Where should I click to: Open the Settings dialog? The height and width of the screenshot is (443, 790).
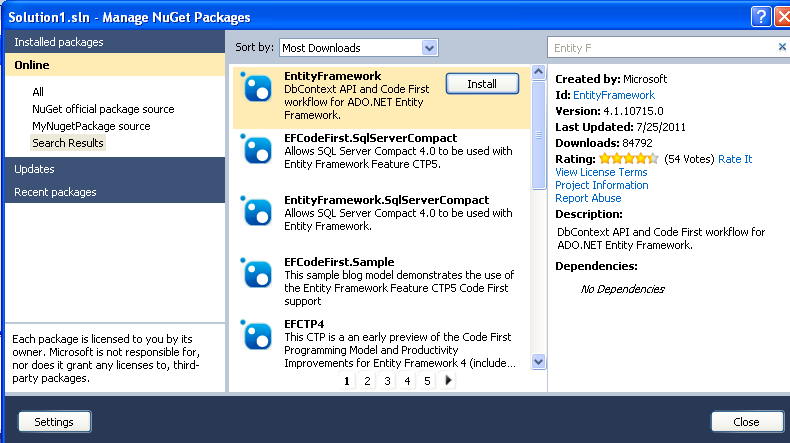pos(54,422)
